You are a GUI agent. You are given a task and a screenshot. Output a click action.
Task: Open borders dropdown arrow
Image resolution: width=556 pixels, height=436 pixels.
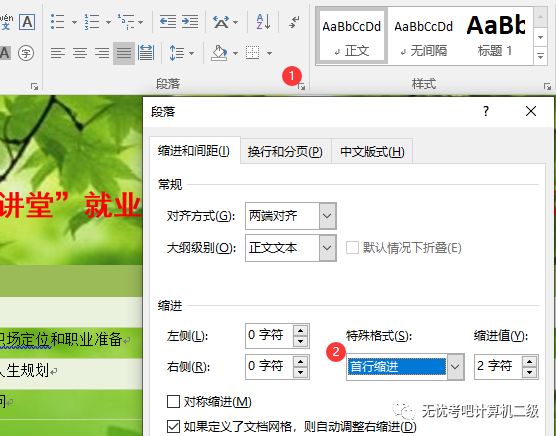tap(269, 54)
